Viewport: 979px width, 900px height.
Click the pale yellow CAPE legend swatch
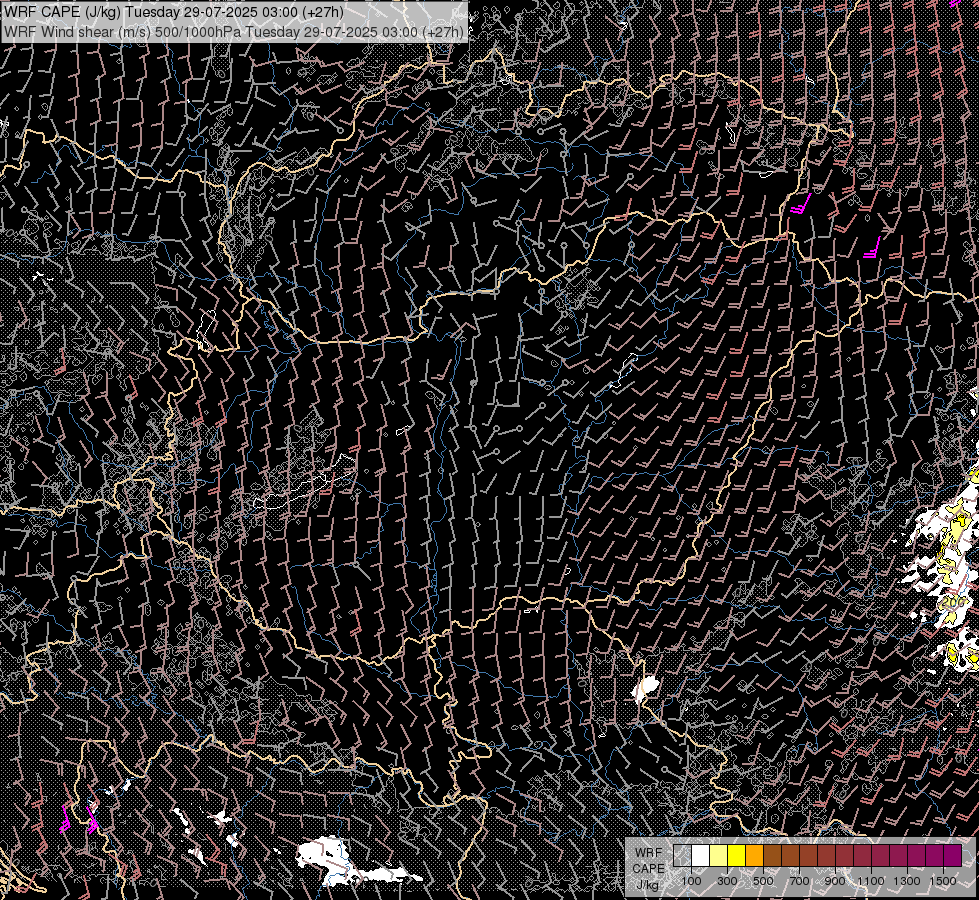point(719,856)
